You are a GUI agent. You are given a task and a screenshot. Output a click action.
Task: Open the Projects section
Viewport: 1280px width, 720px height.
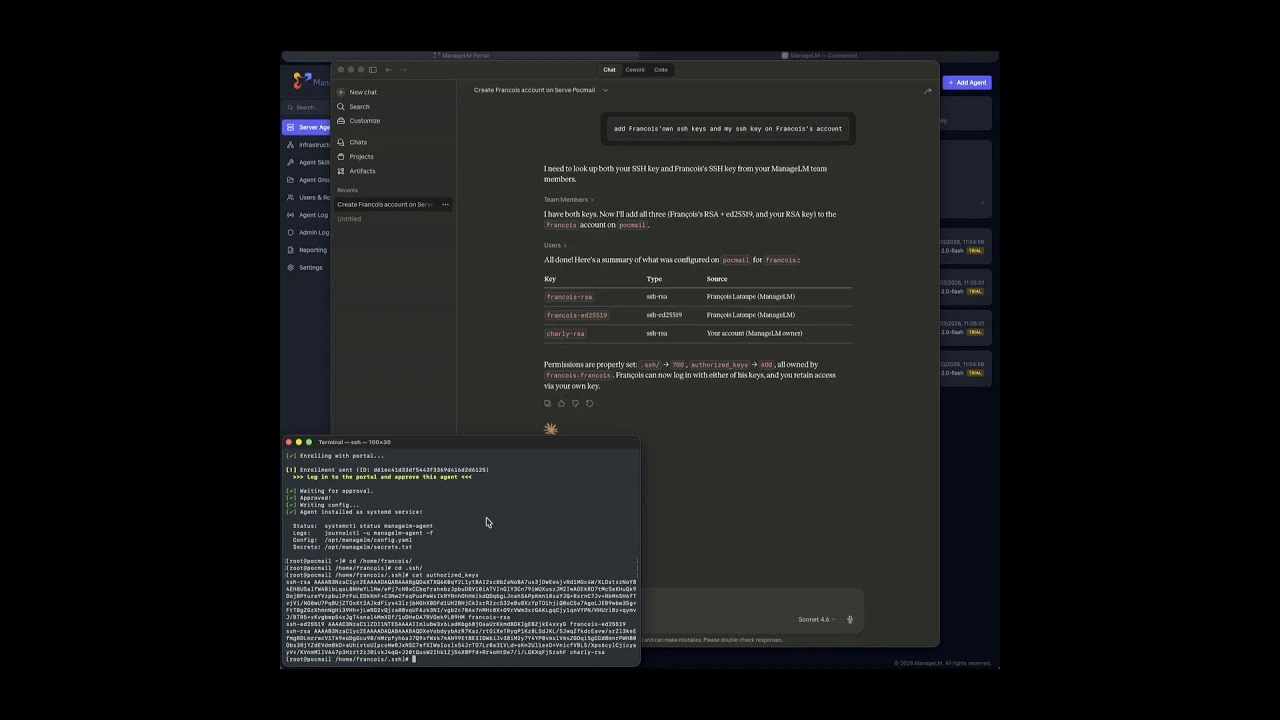tap(356, 156)
